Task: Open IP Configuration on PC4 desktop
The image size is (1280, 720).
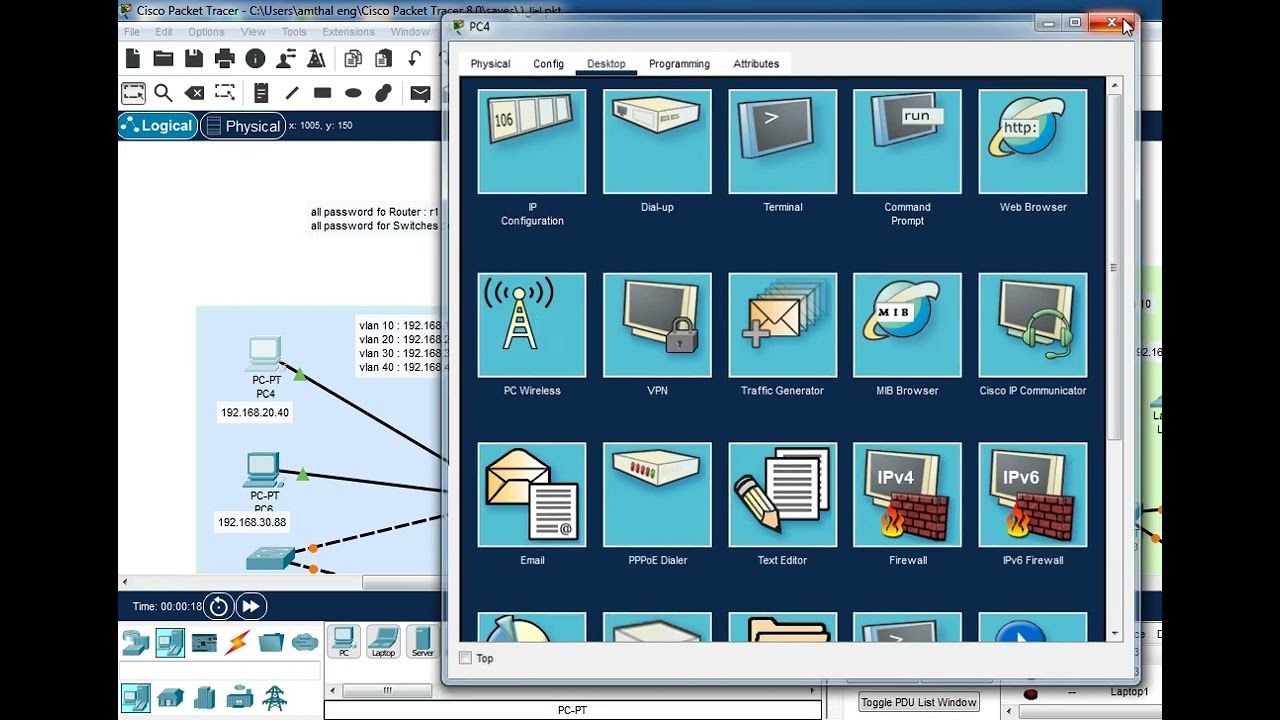Action: pyautogui.click(x=532, y=142)
